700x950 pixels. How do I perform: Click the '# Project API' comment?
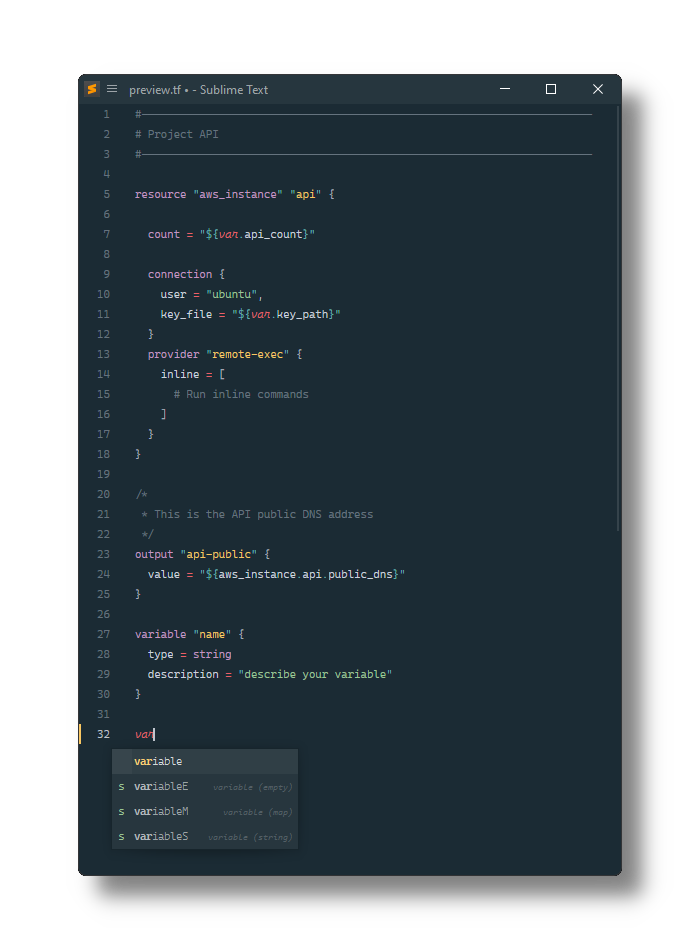(176, 135)
